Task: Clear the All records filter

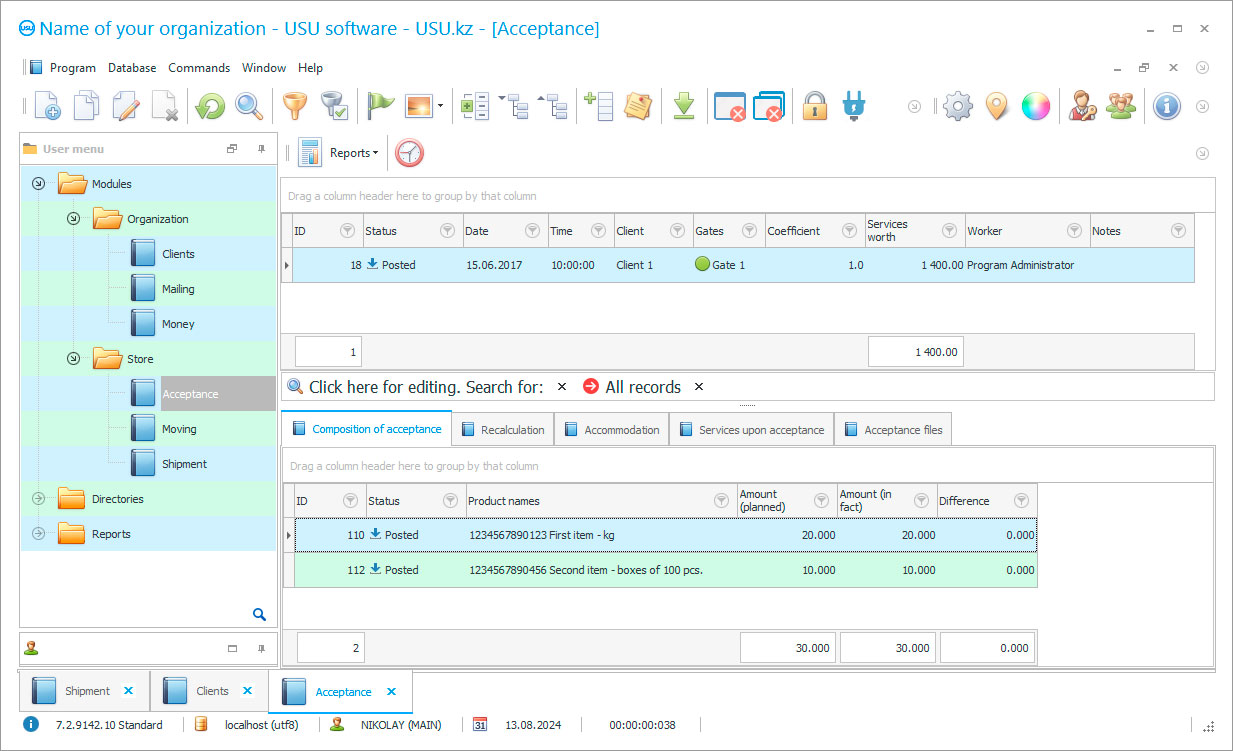Action: (x=697, y=386)
